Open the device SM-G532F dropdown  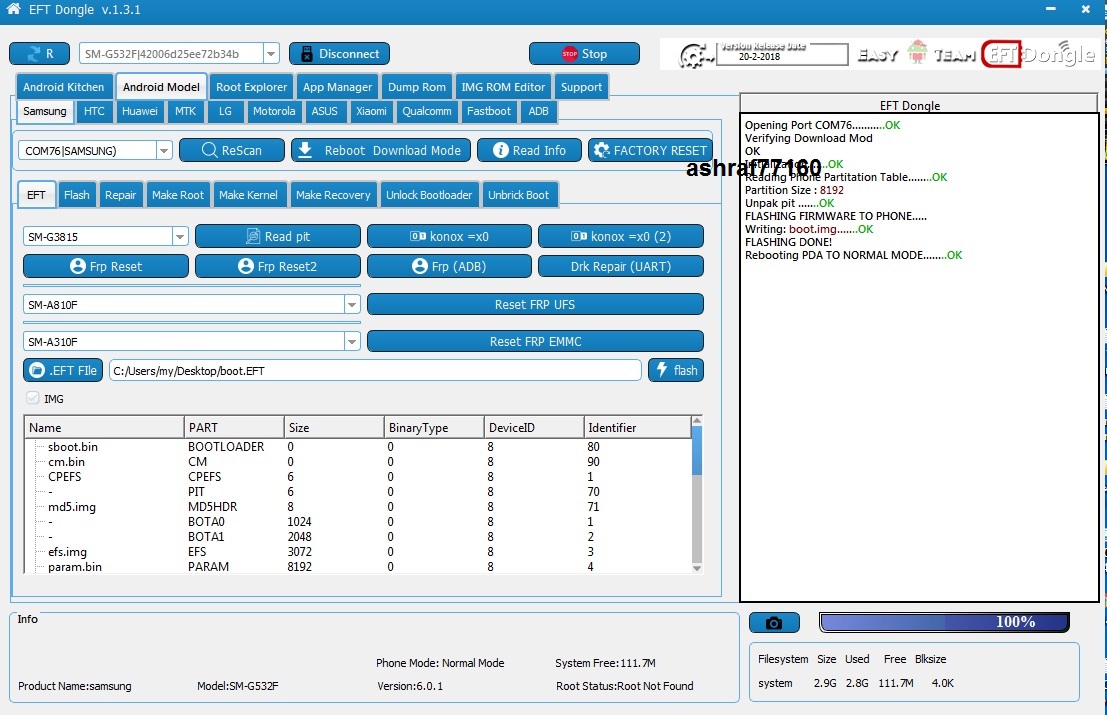pos(271,54)
